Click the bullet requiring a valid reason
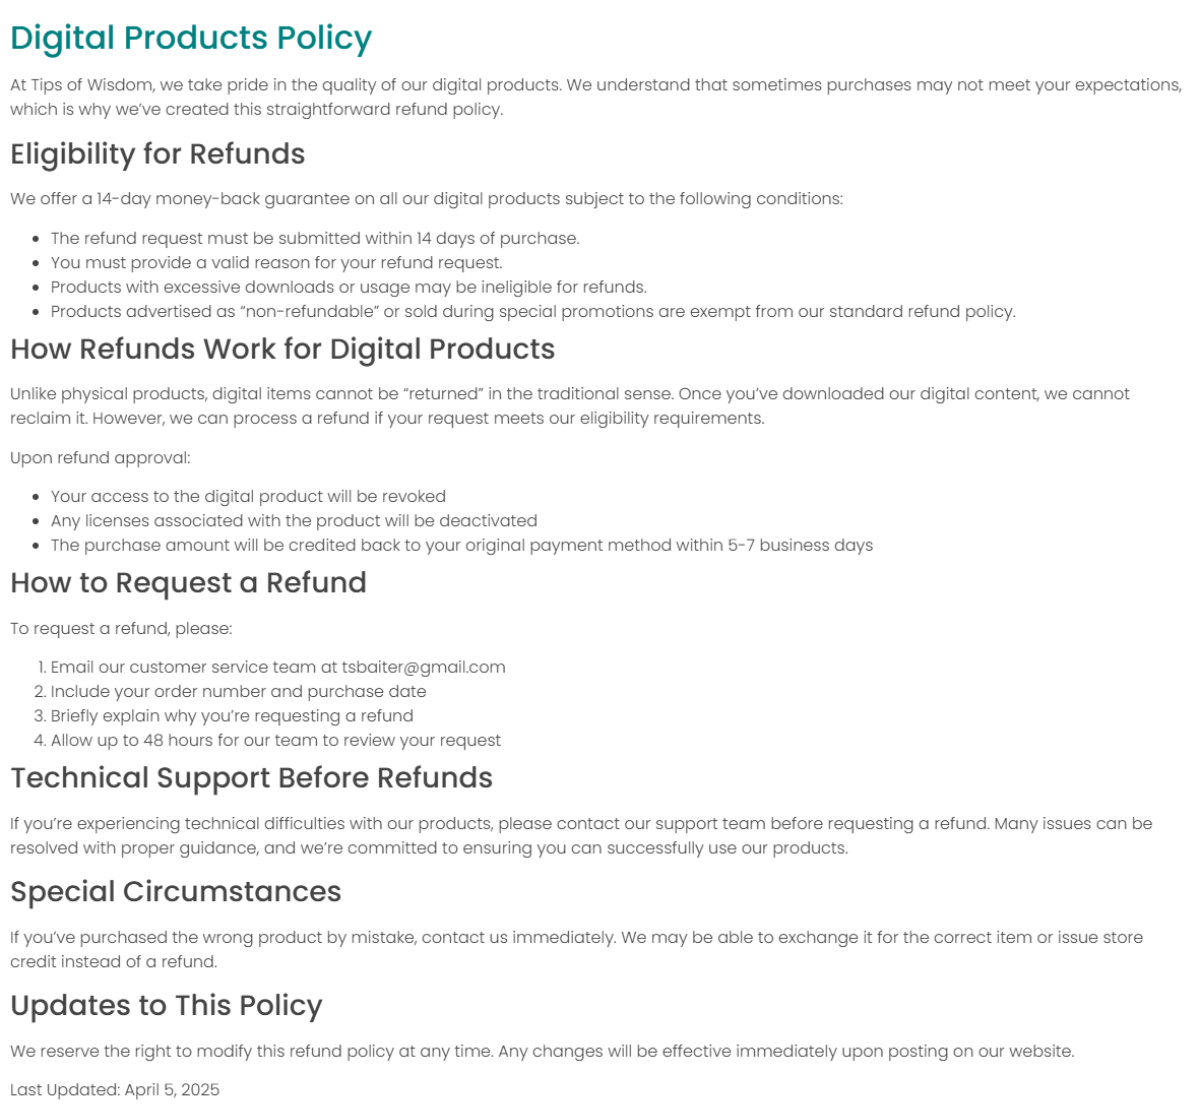 click(x=276, y=263)
